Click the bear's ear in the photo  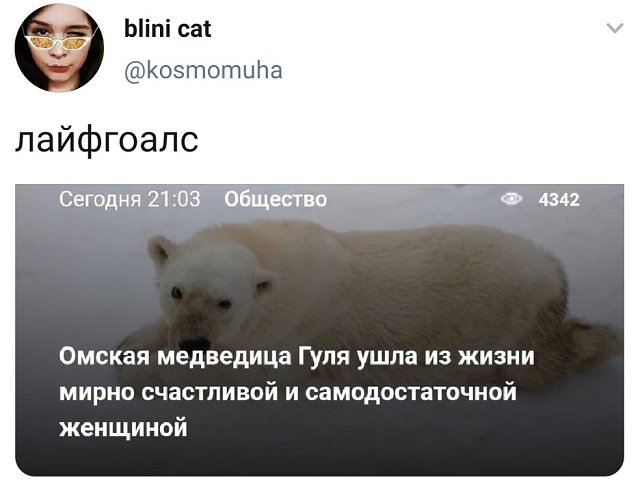(x=160, y=249)
